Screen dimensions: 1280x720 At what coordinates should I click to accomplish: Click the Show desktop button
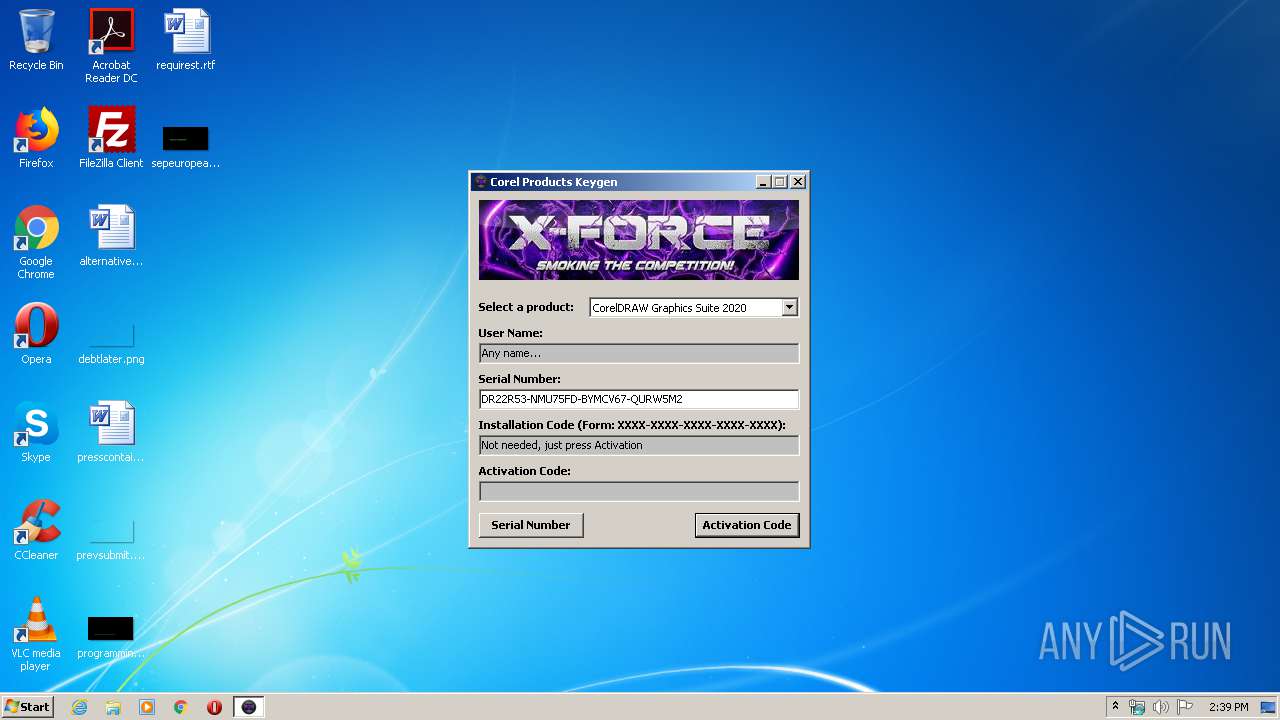[1270, 707]
